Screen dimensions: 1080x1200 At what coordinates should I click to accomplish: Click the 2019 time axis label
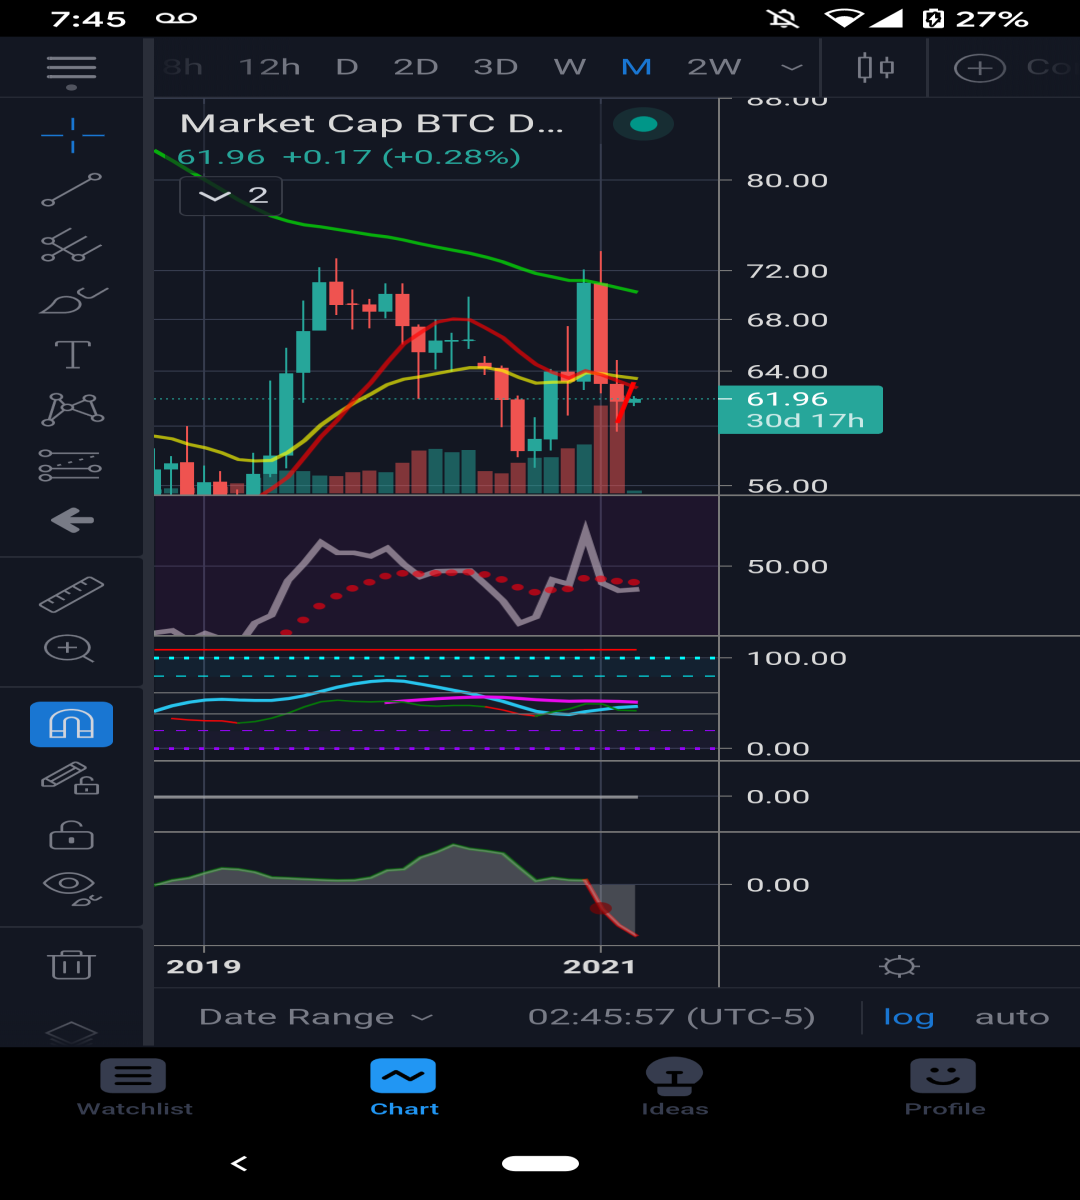(x=204, y=966)
